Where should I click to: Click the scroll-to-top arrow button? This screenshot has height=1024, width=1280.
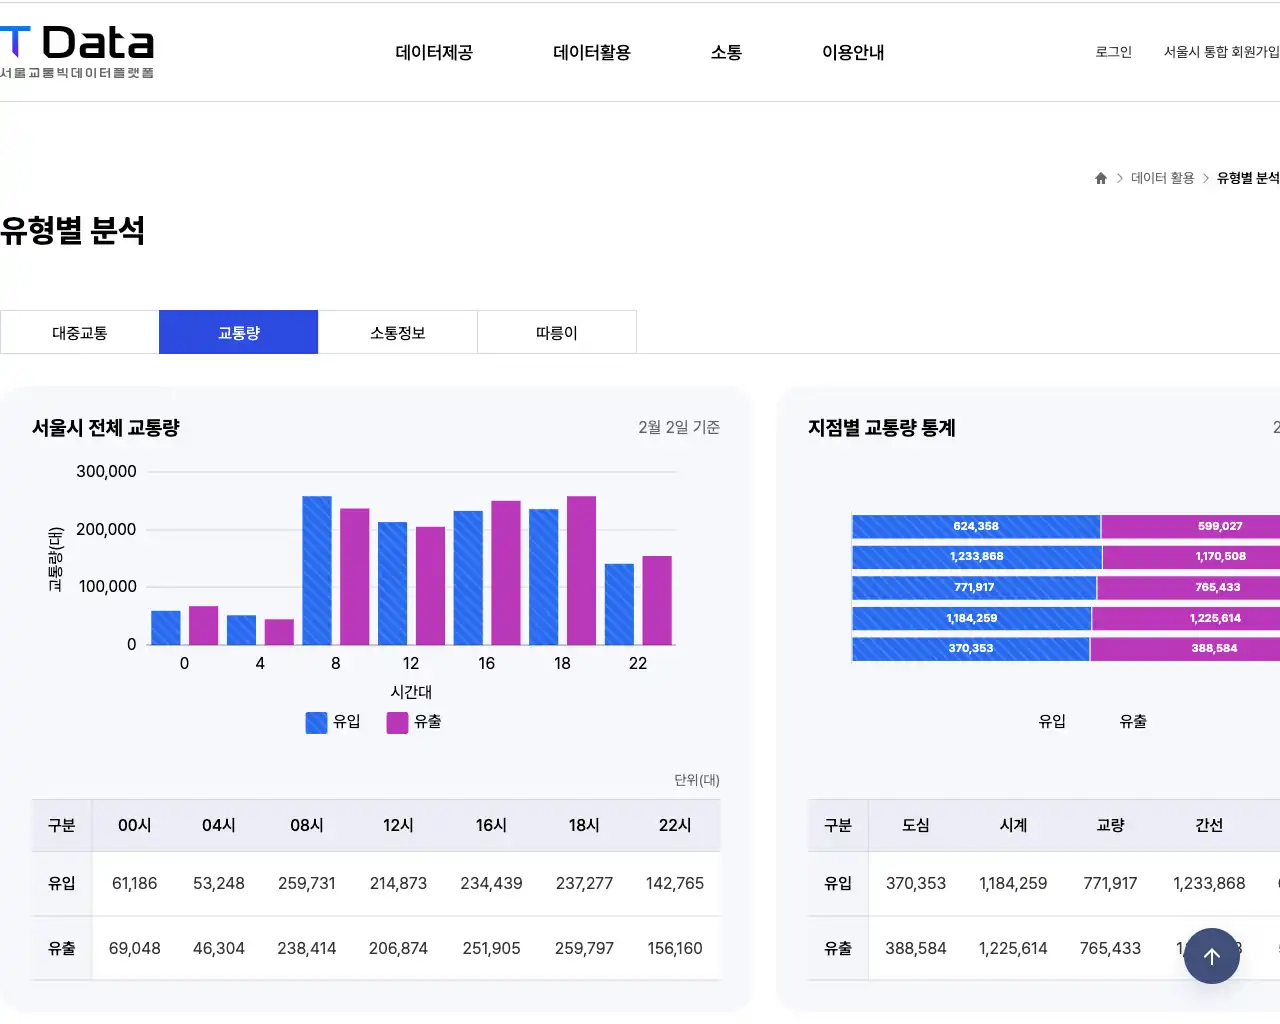tap(1212, 956)
